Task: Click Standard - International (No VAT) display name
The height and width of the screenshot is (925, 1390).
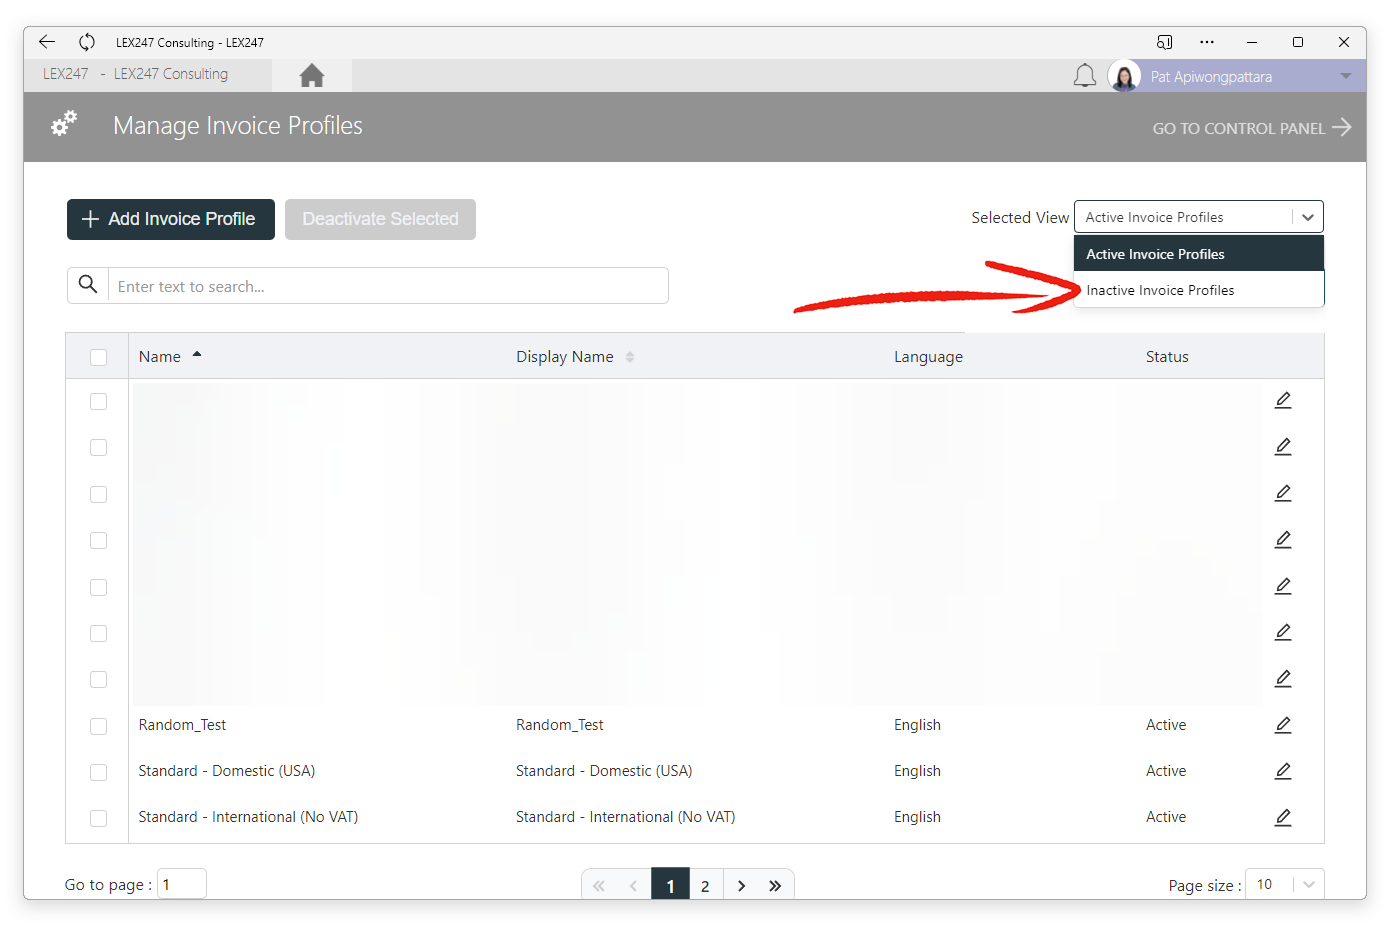Action: [x=626, y=817]
